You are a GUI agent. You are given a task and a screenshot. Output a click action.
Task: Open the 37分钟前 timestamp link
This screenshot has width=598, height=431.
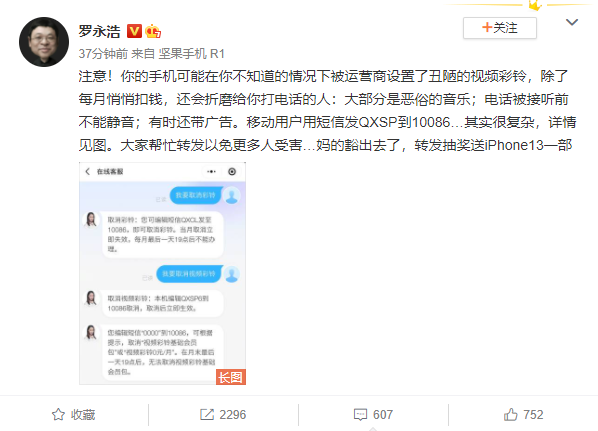tap(103, 54)
